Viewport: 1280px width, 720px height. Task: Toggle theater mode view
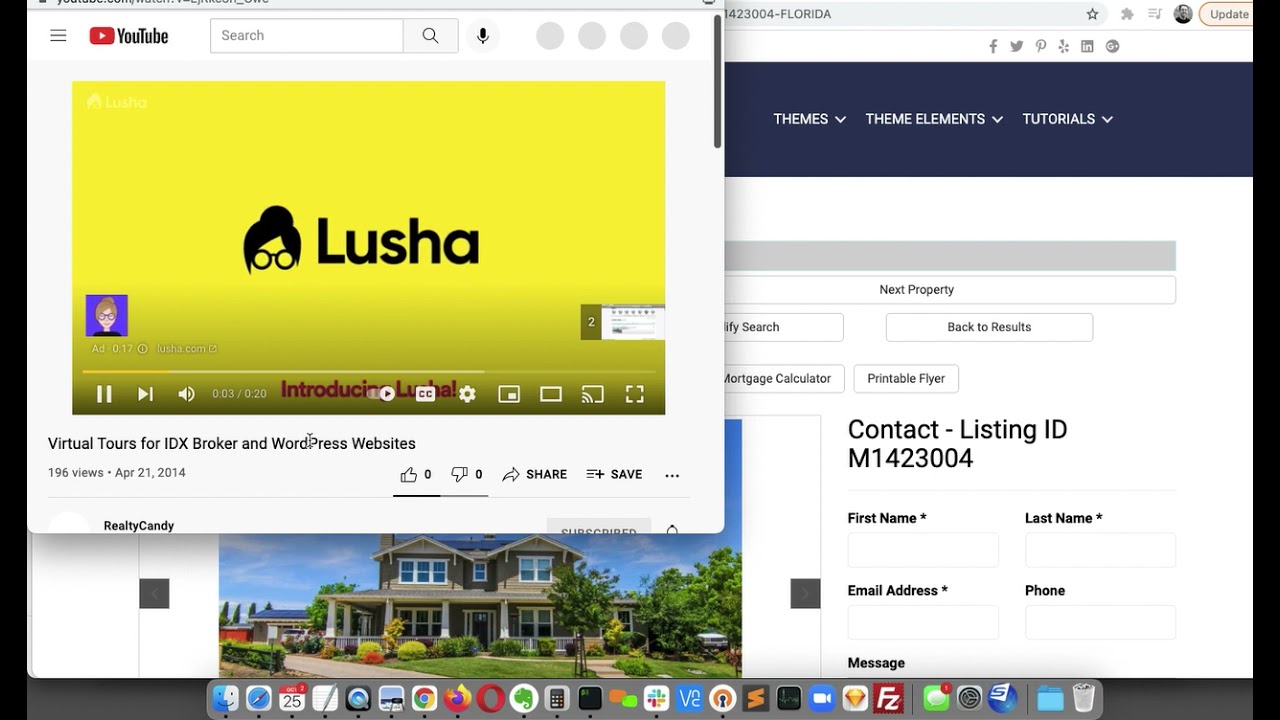click(551, 394)
